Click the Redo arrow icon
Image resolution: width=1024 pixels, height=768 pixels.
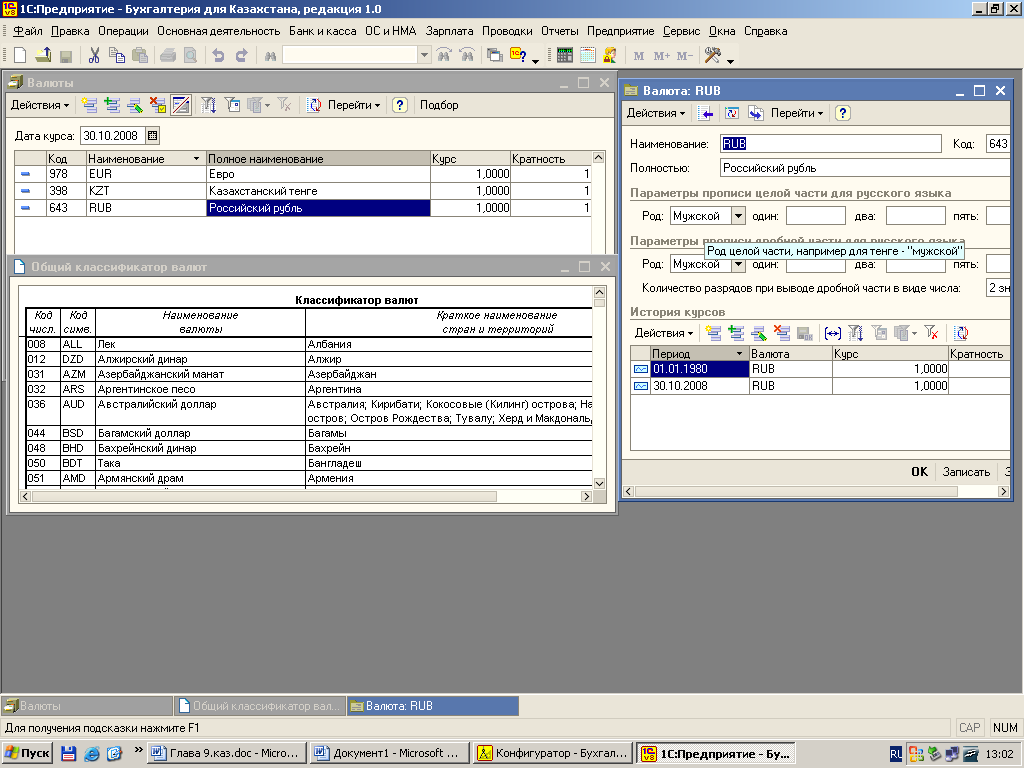coord(242,56)
